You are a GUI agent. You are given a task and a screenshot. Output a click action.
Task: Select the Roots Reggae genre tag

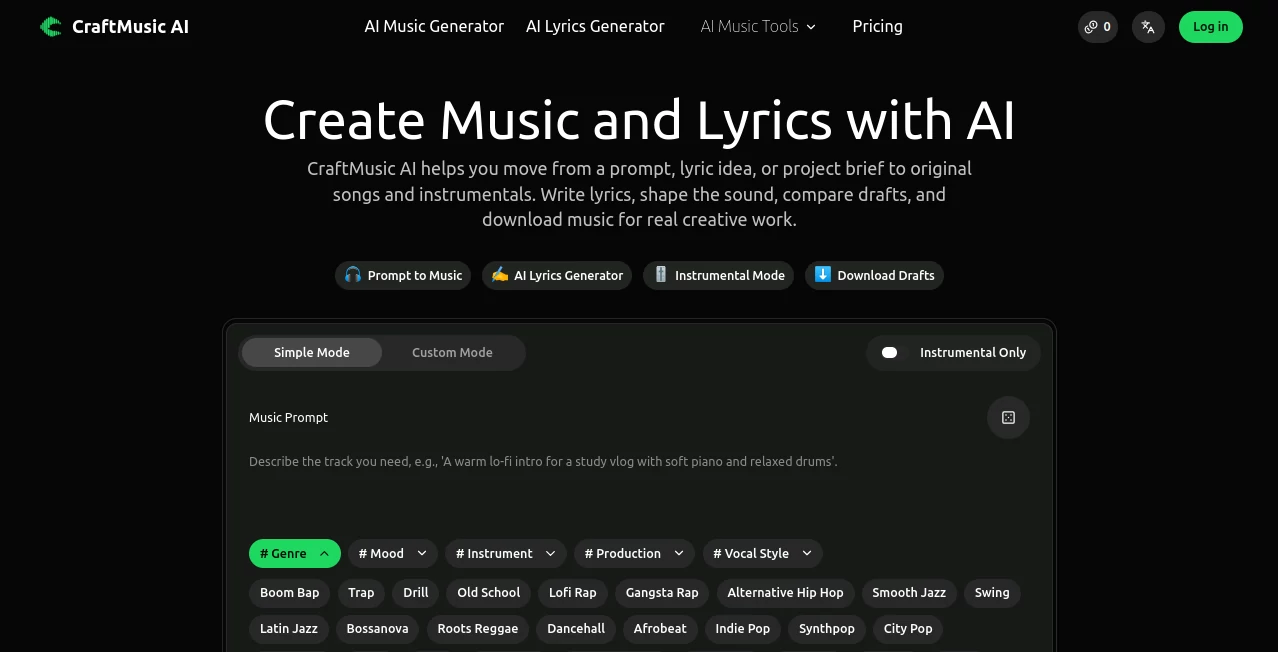coord(478,629)
